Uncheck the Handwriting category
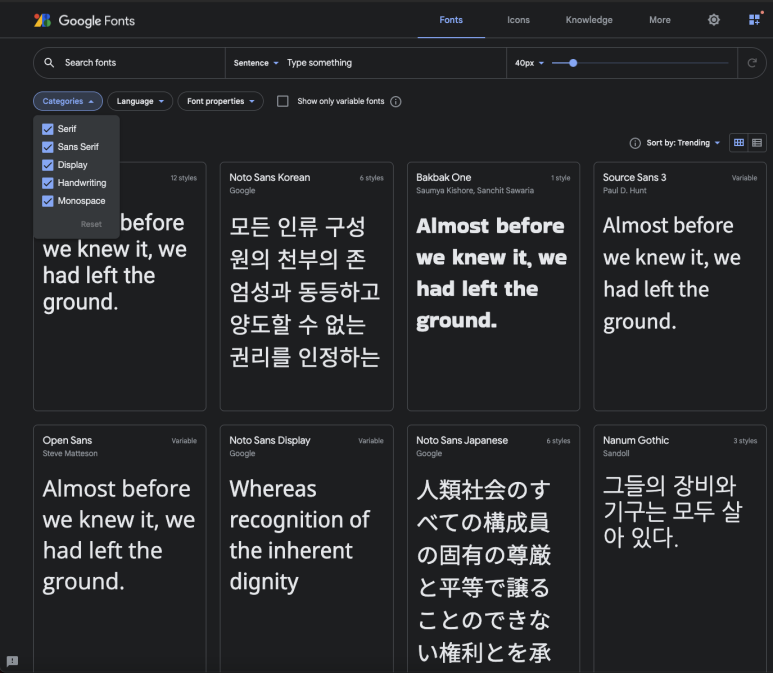Viewport: 773px width, 673px height. point(48,183)
